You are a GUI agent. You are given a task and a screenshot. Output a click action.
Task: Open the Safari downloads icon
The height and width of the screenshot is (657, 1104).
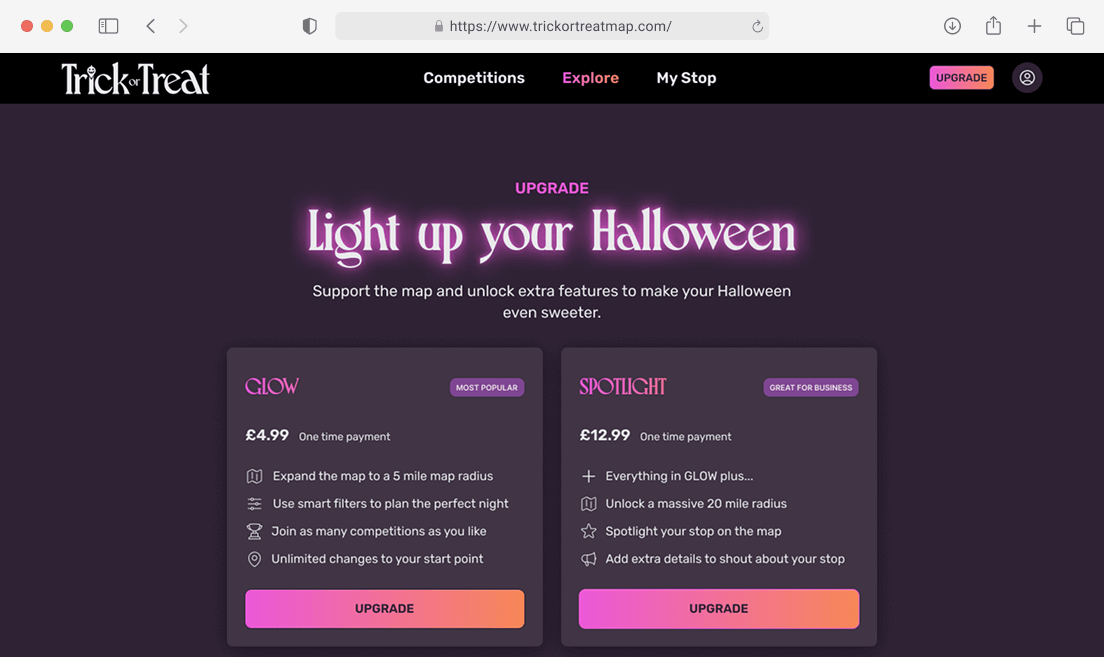click(x=952, y=25)
